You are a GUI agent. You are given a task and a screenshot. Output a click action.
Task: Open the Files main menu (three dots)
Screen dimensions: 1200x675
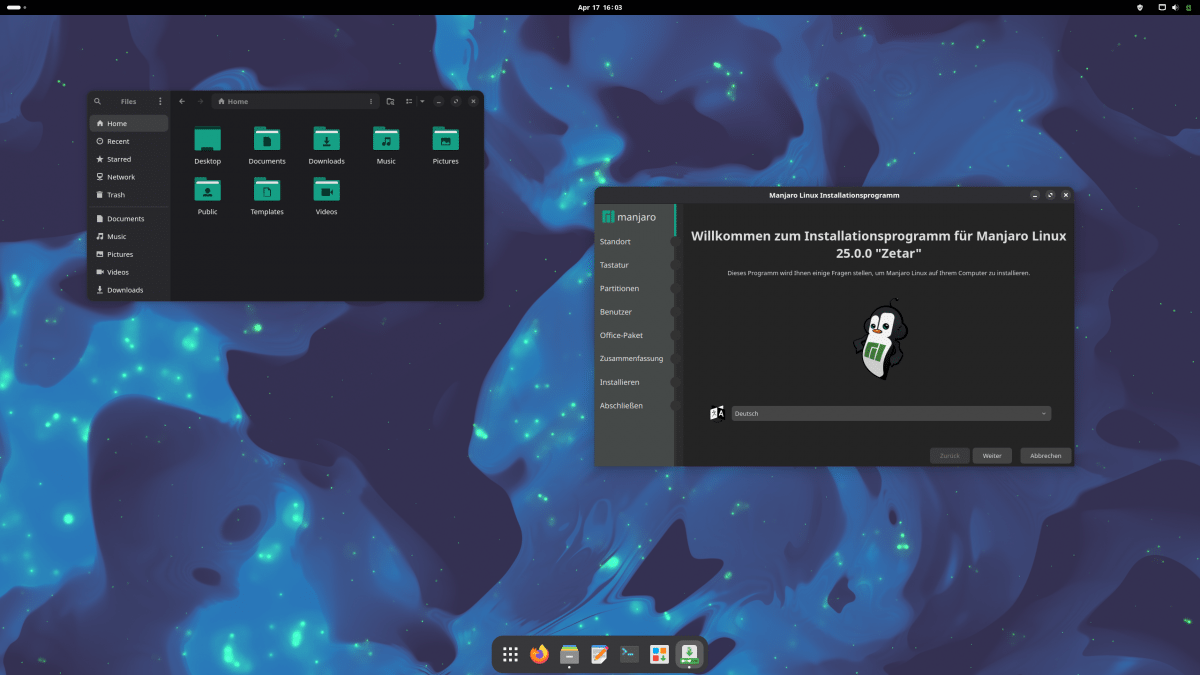click(160, 101)
